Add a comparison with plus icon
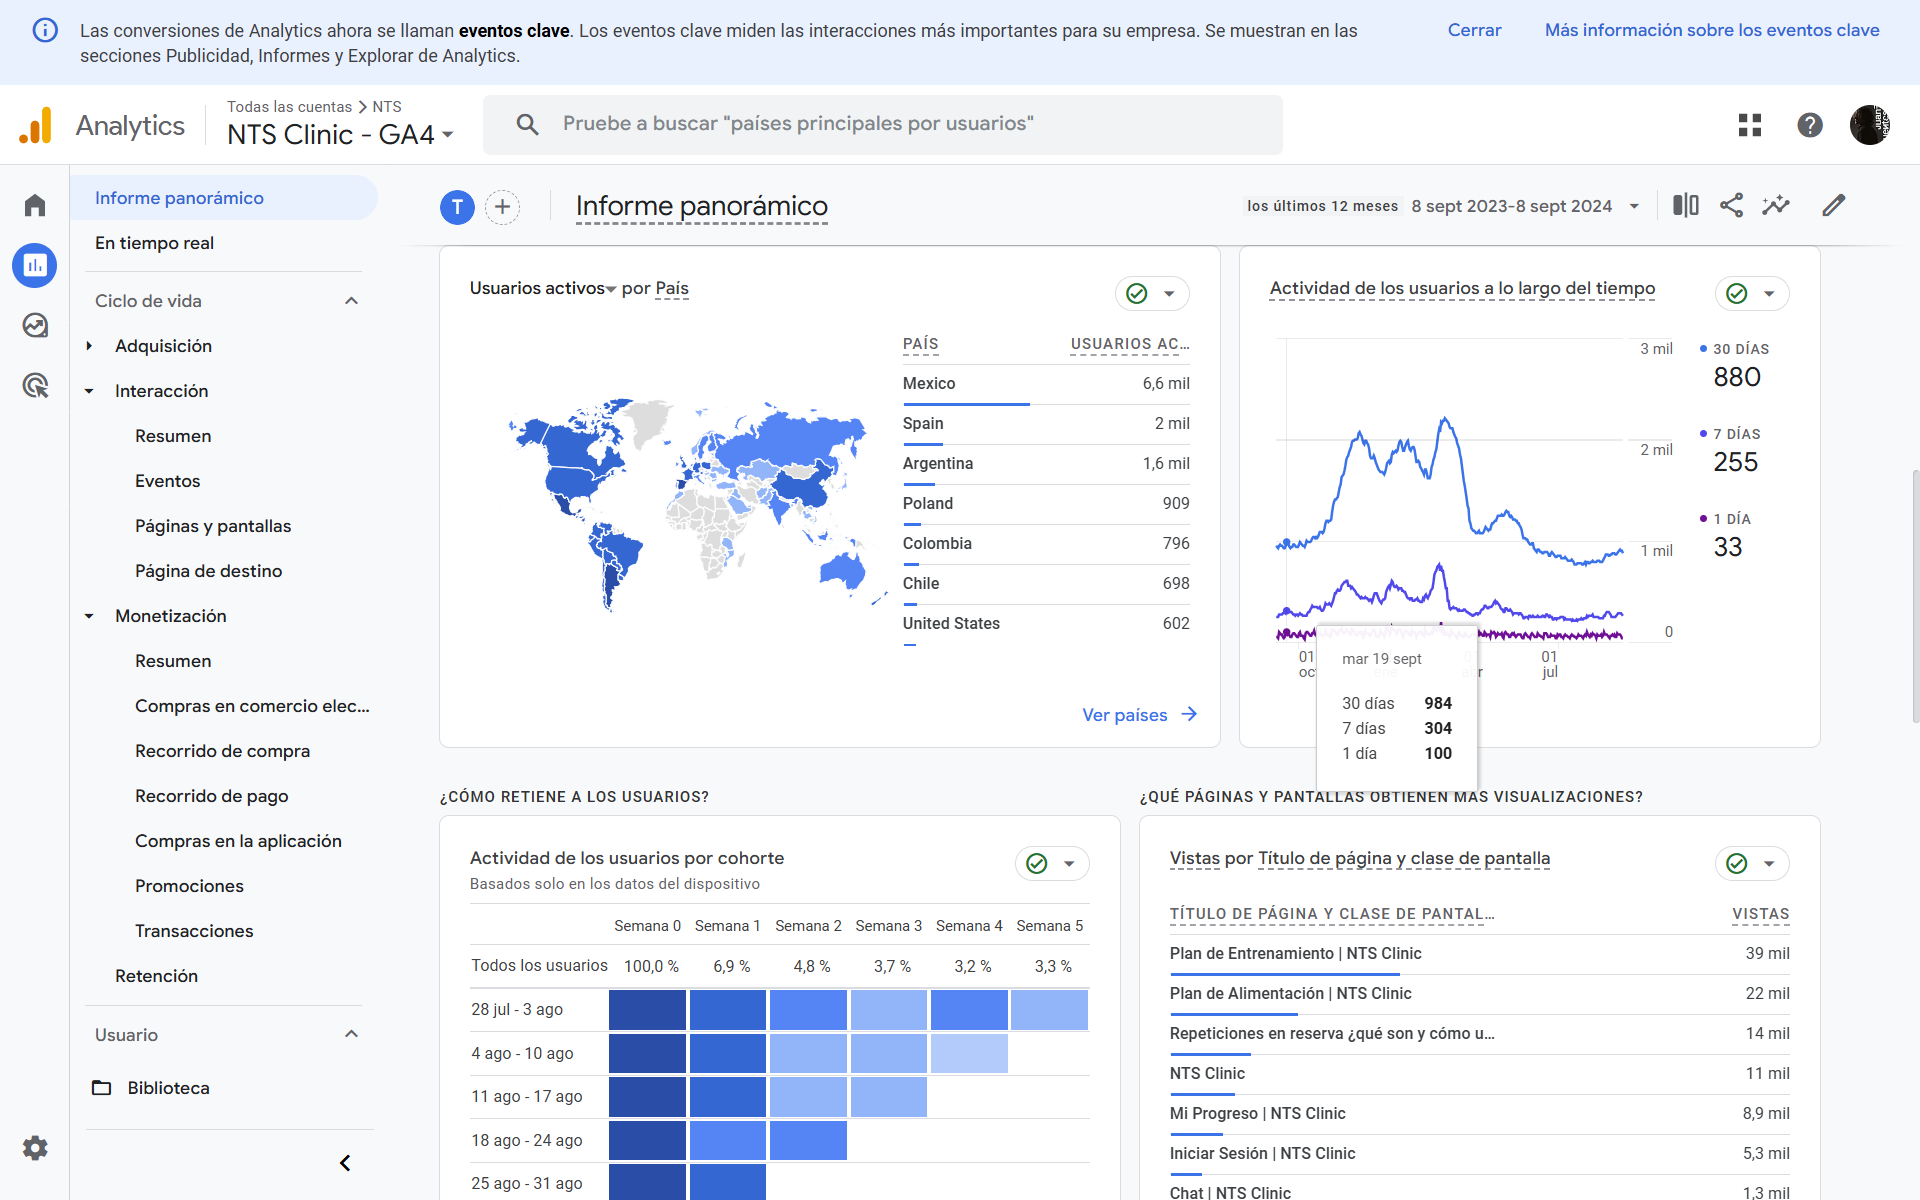 tap(503, 207)
